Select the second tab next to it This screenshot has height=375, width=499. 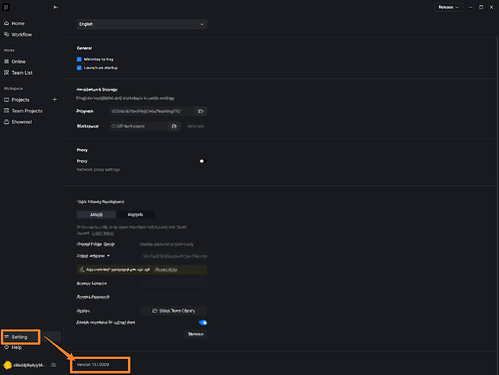[x=135, y=215]
